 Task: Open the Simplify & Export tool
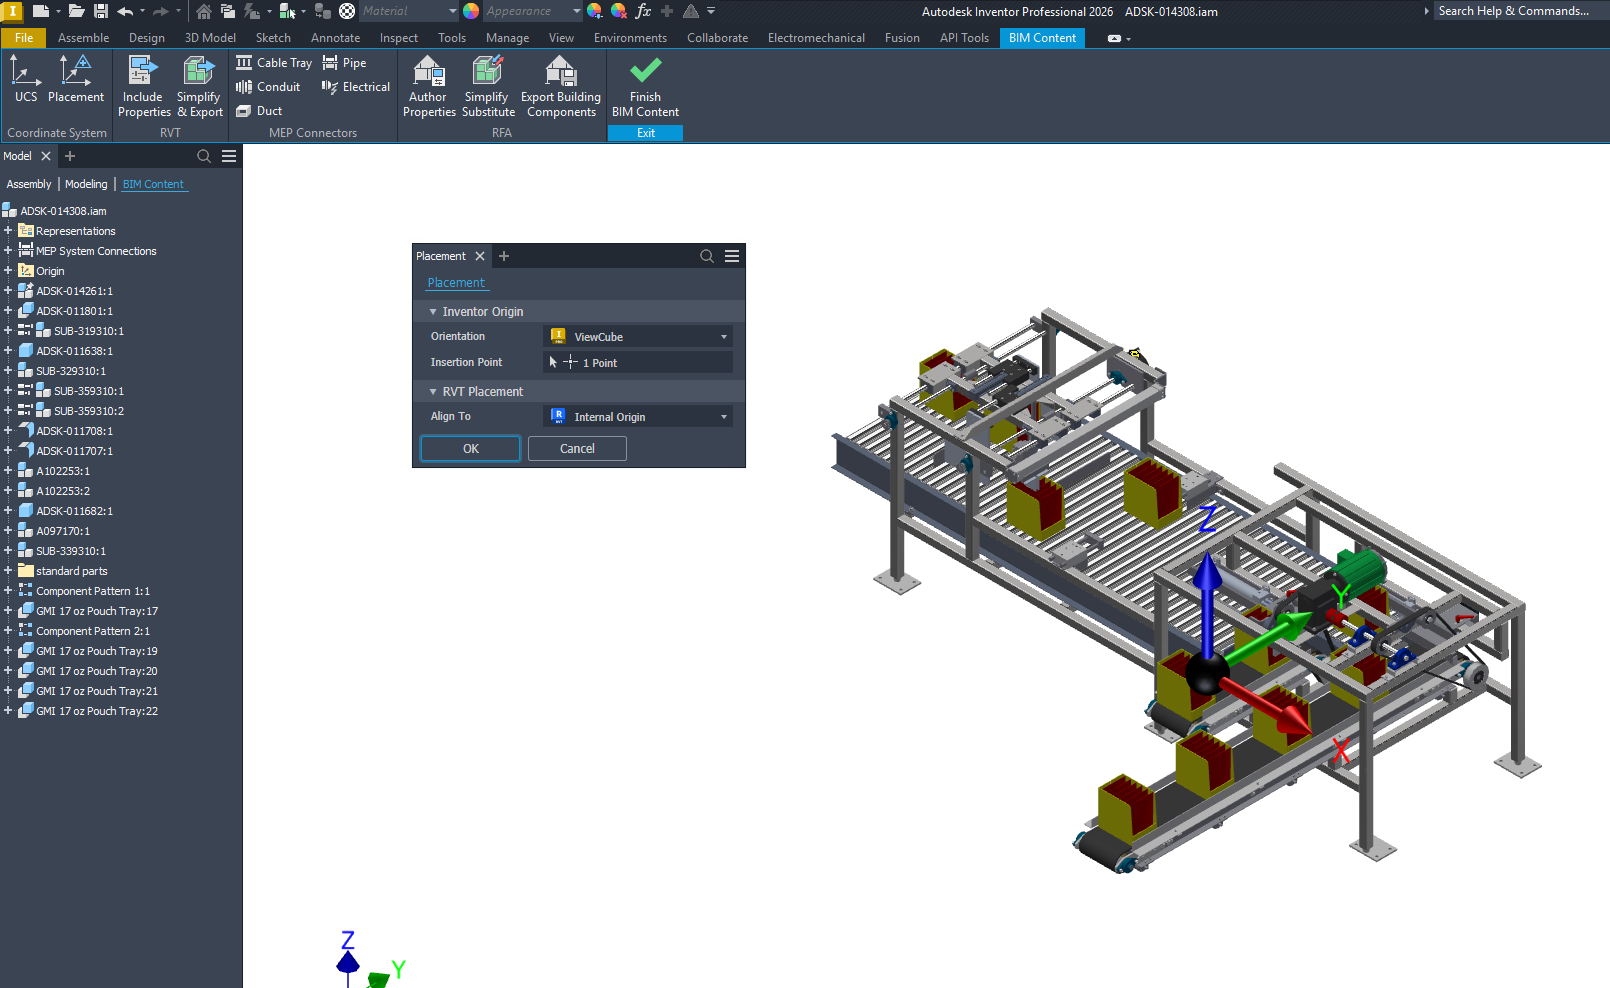click(199, 86)
